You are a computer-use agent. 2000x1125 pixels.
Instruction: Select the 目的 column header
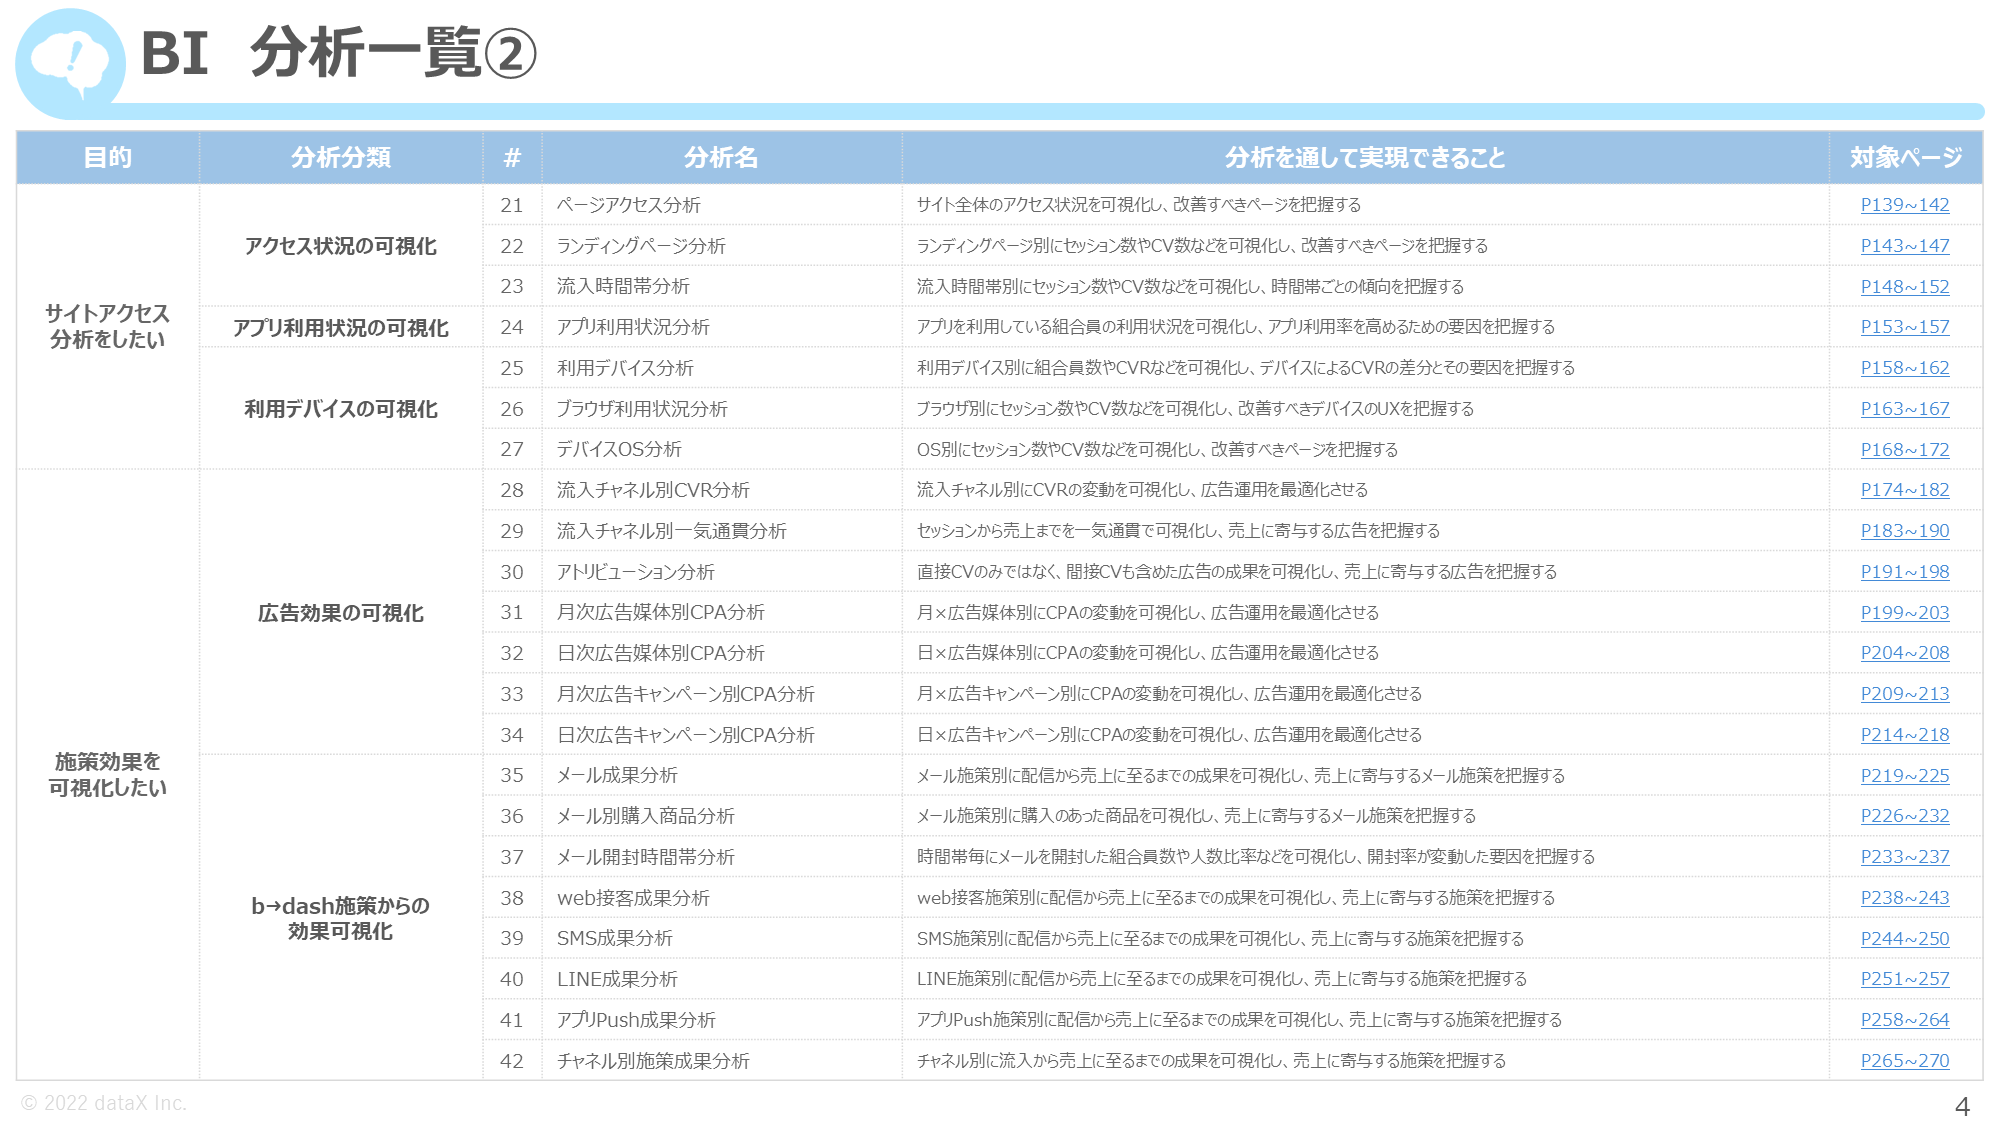(x=108, y=158)
